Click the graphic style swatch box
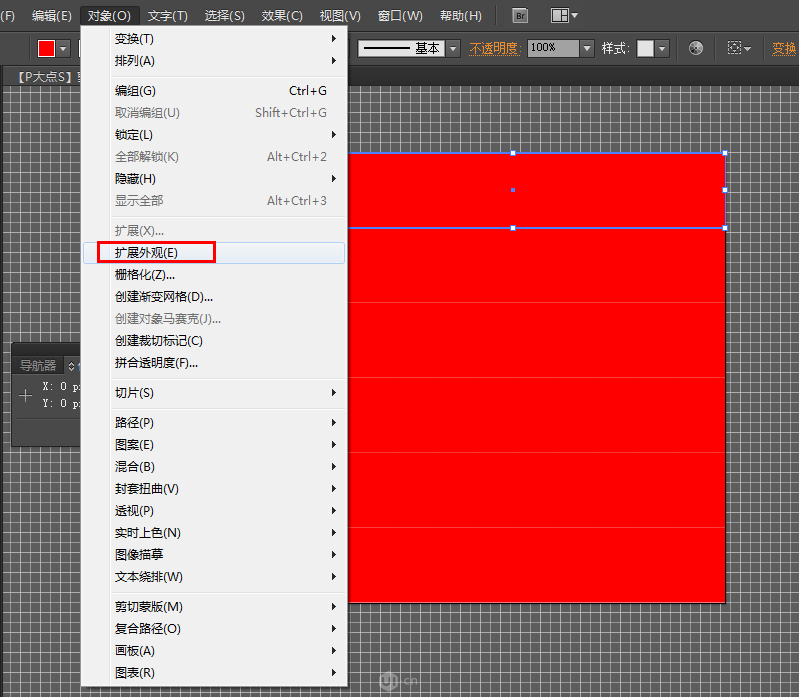799x697 pixels. (646, 48)
